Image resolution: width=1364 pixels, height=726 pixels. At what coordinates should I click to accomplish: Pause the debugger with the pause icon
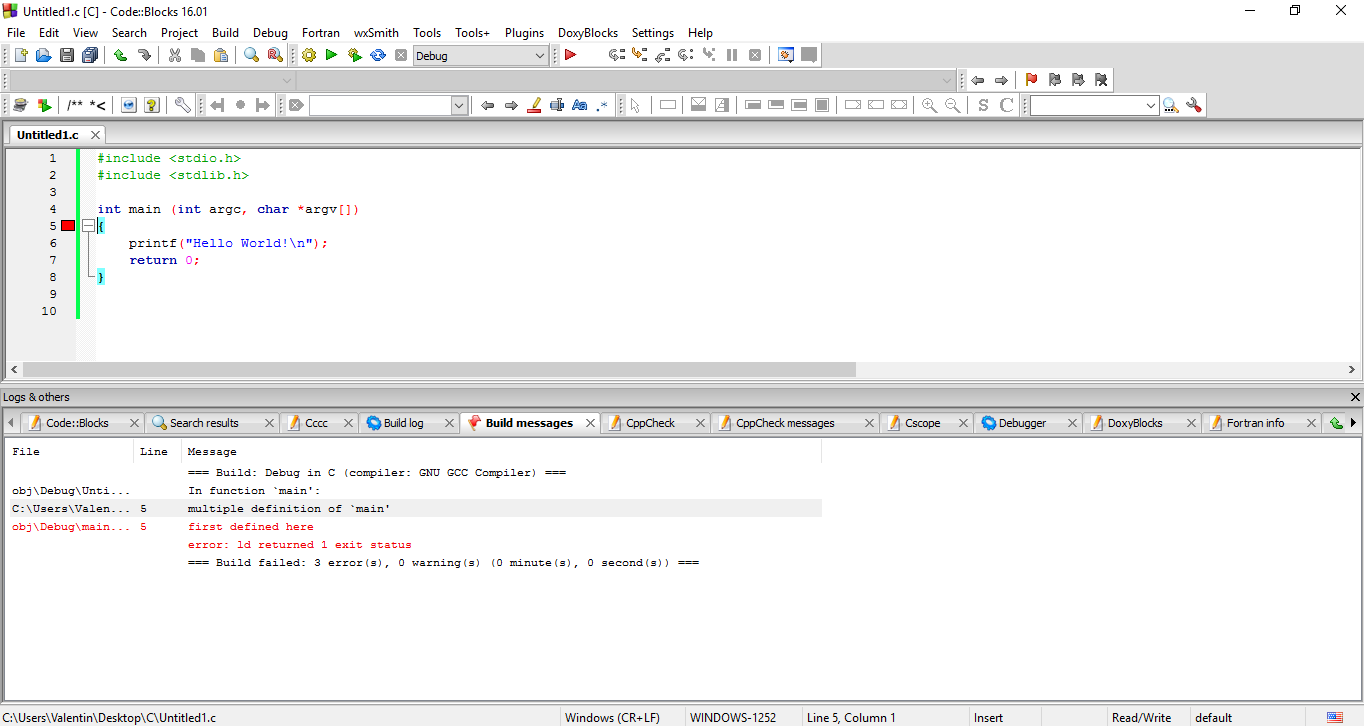point(731,55)
